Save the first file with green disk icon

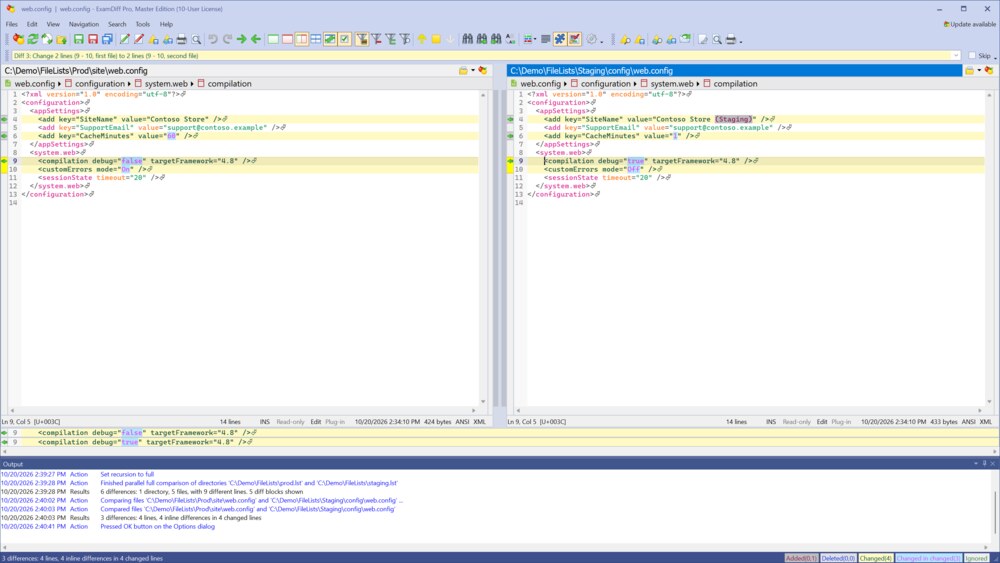[78, 40]
